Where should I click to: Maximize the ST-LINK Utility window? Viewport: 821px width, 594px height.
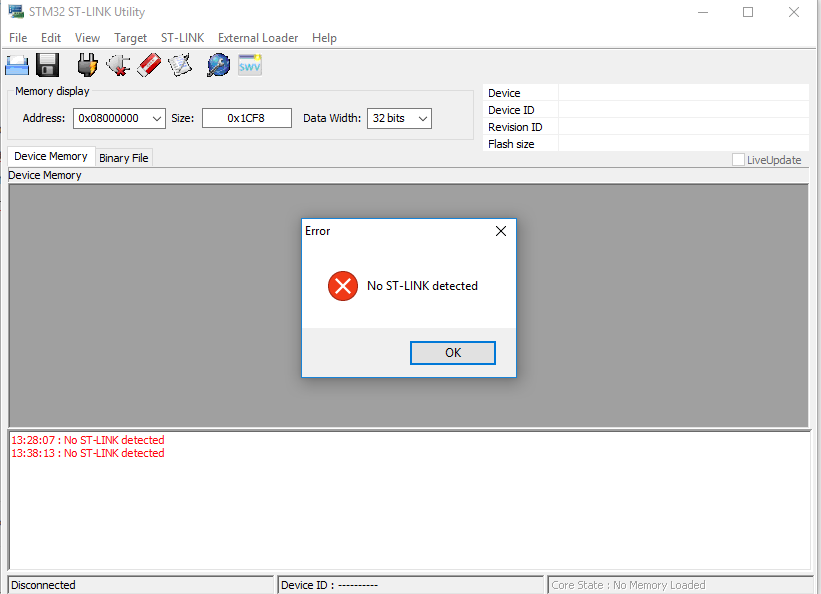tap(748, 12)
